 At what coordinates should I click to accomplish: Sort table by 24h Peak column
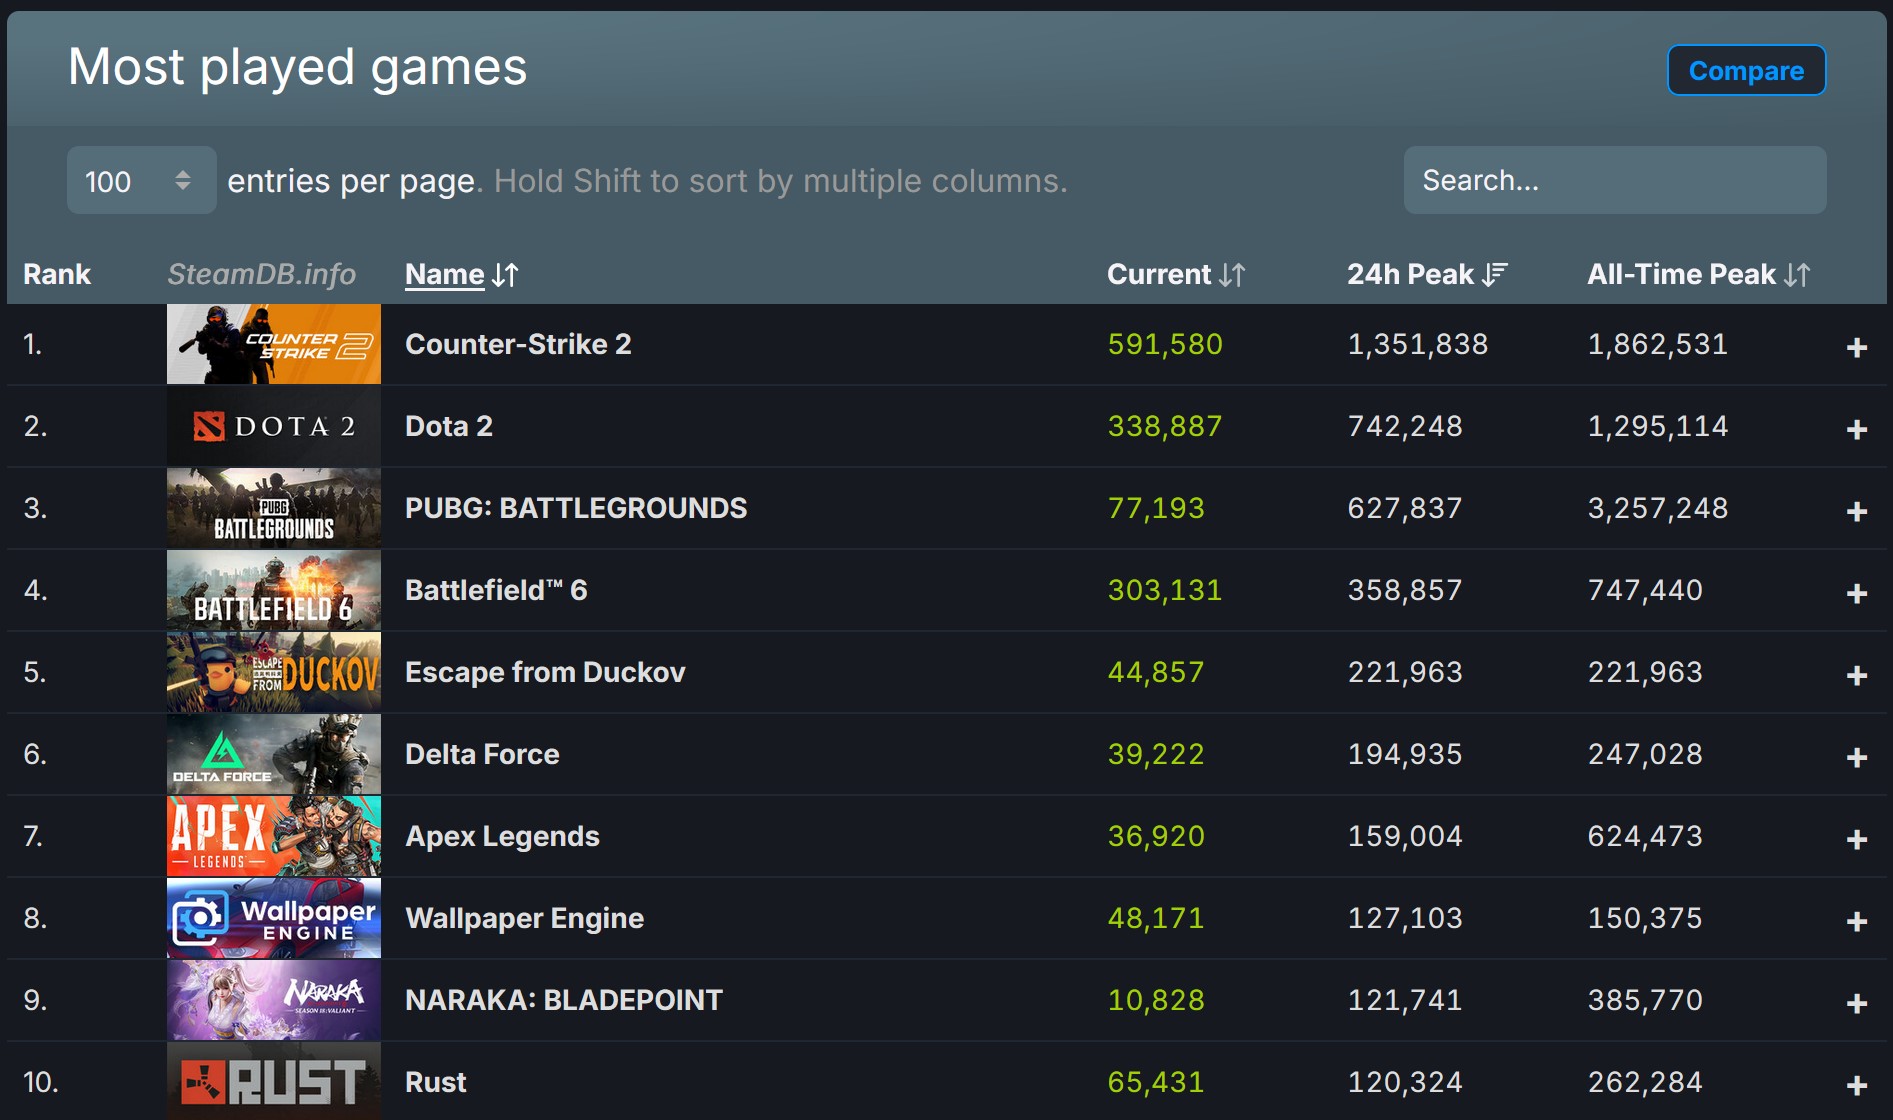pos(1427,274)
